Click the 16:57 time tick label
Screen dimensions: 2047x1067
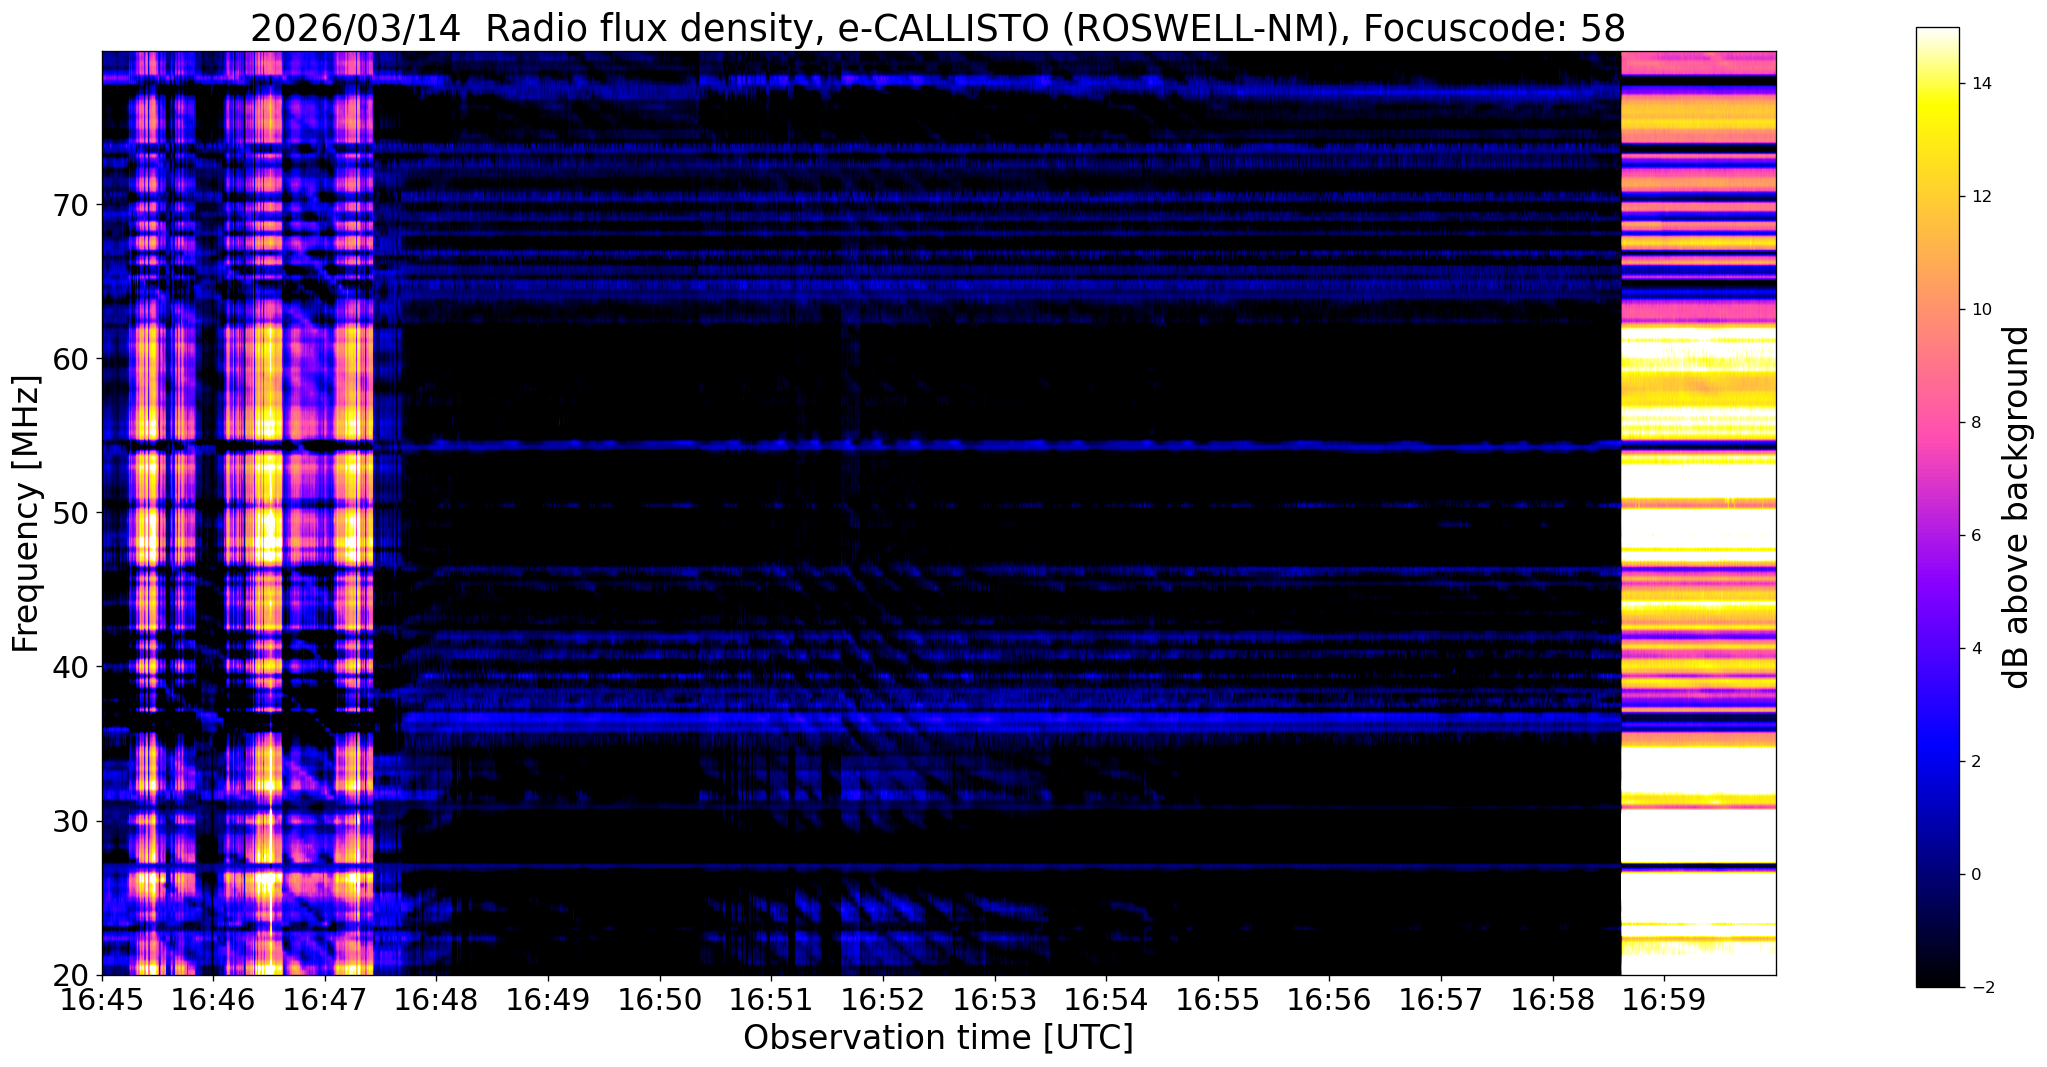[1441, 999]
